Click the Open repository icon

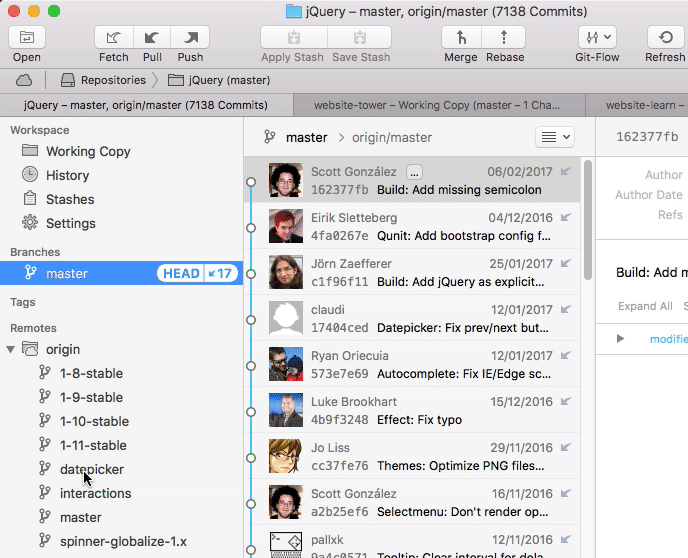27,38
